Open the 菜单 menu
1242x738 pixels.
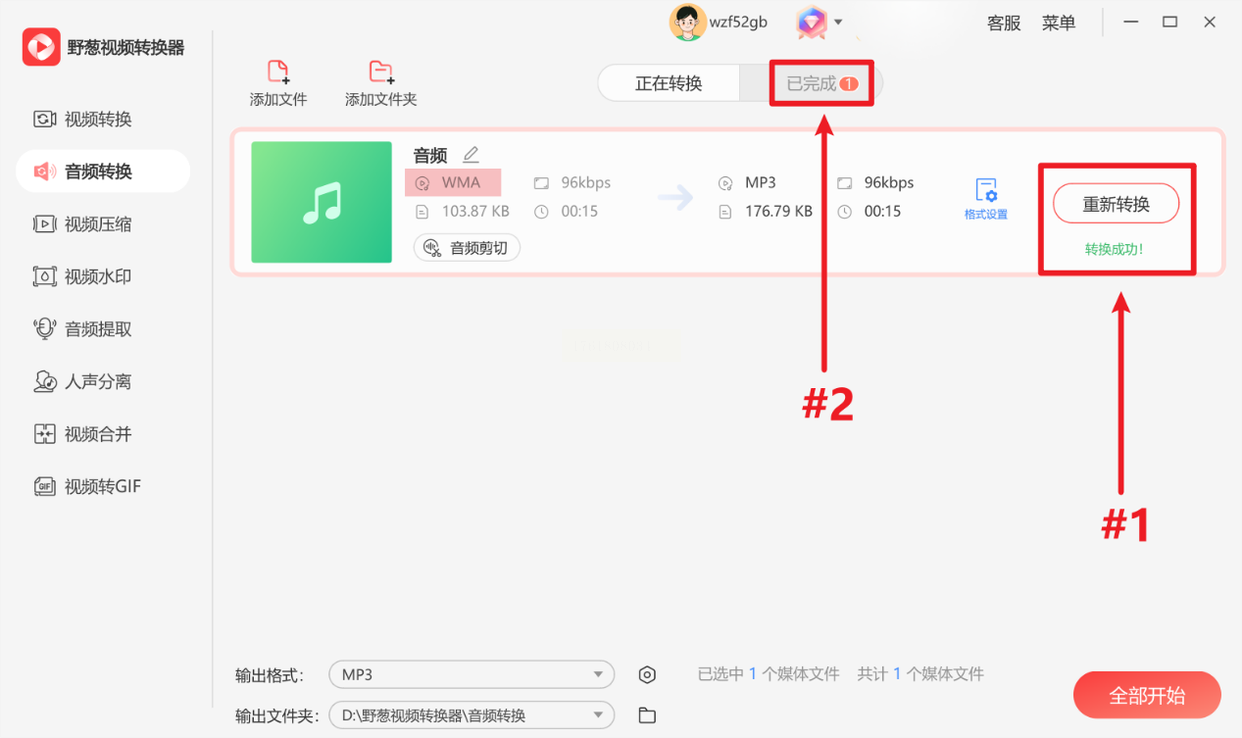pyautogui.click(x=1059, y=22)
